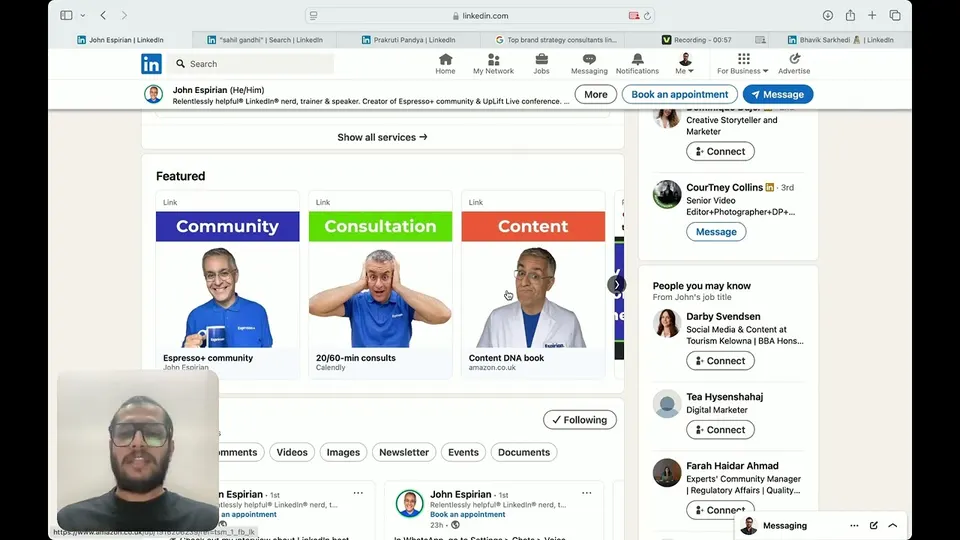Click the page settings icon in address bar

[313, 16]
